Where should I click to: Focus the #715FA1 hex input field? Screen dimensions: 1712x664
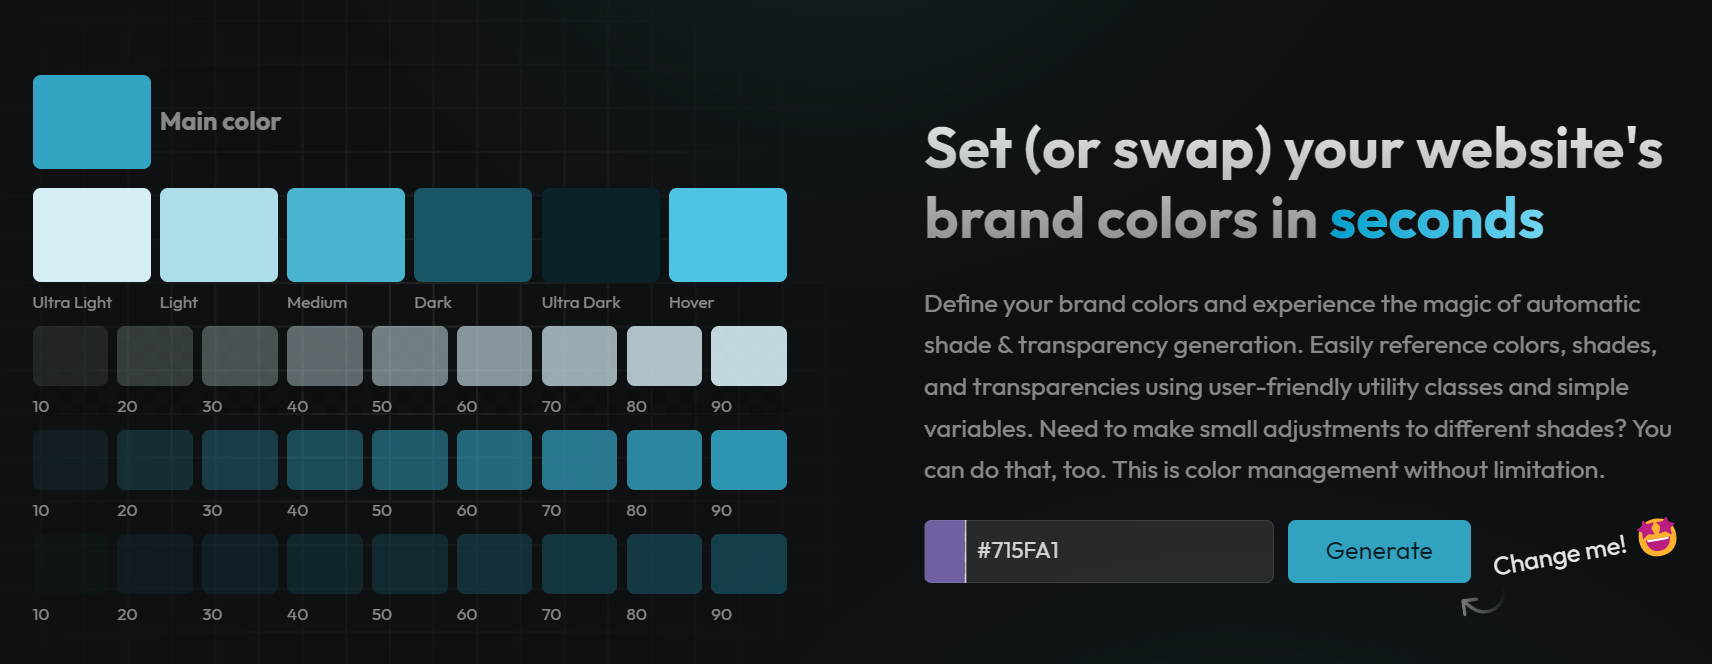(1119, 551)
